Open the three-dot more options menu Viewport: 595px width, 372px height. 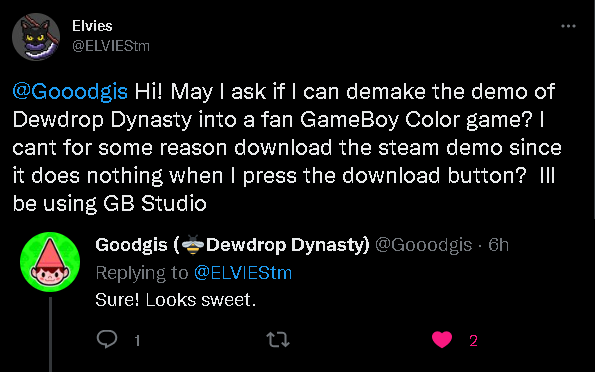click(568, 26)
